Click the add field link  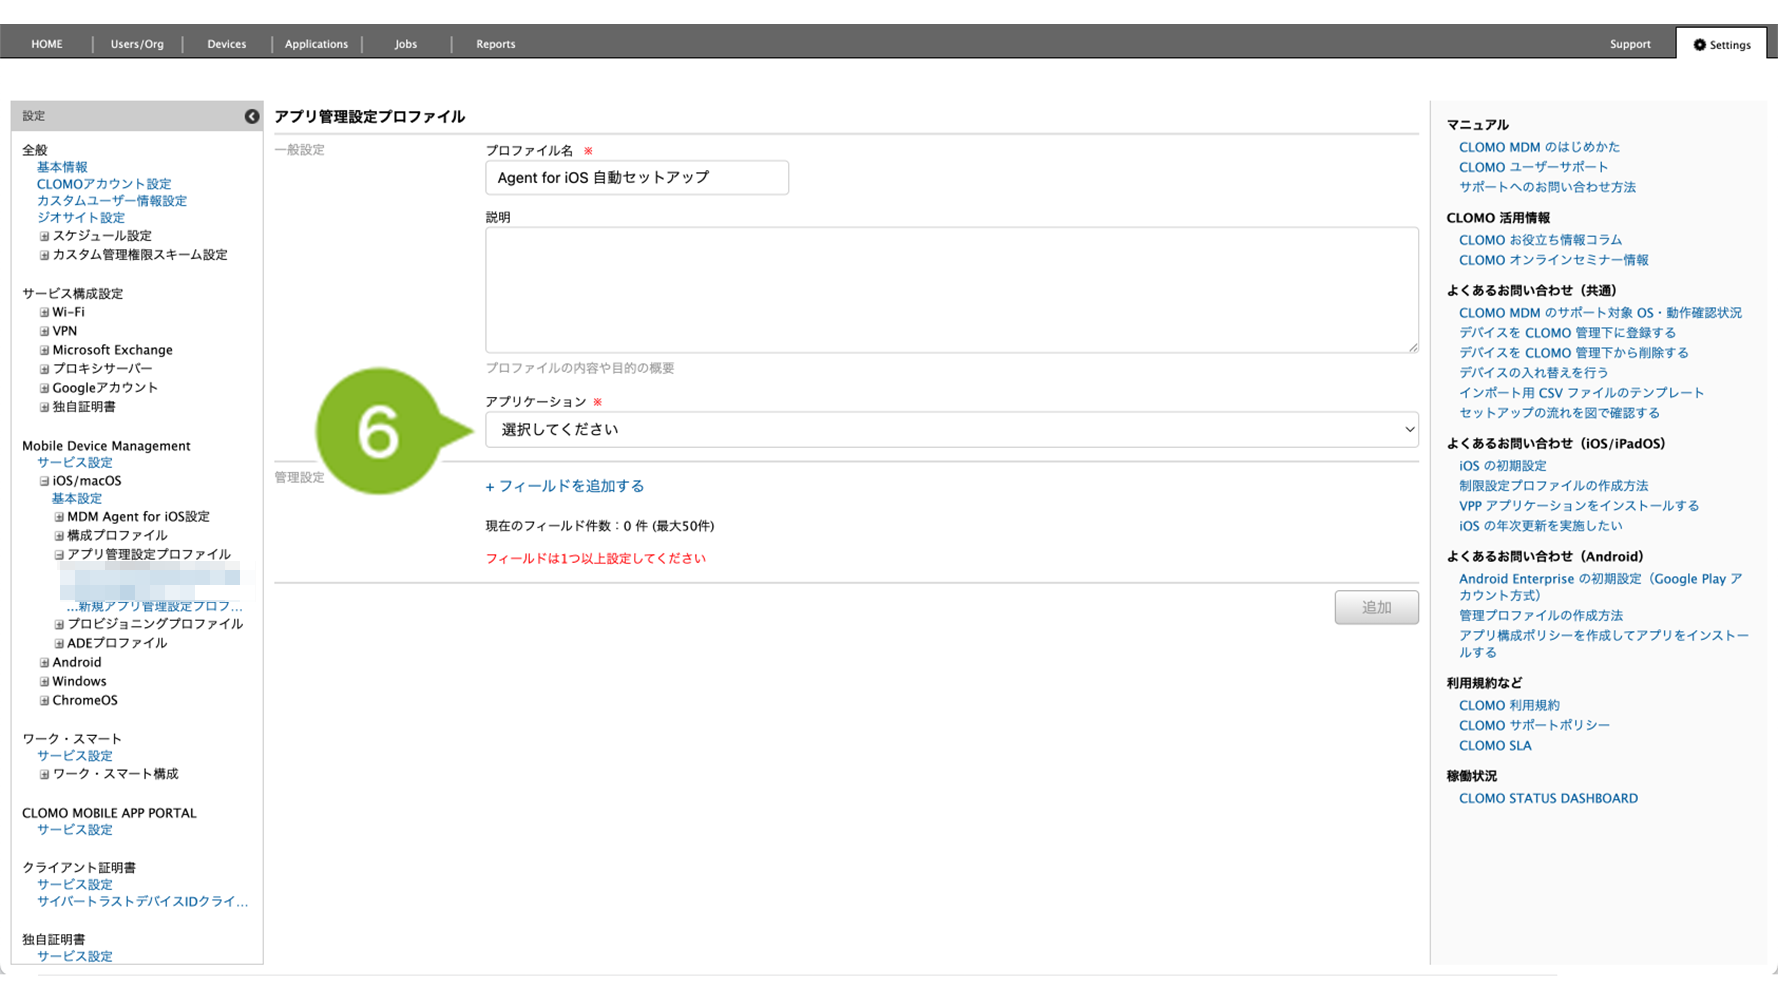pos(565,486)
